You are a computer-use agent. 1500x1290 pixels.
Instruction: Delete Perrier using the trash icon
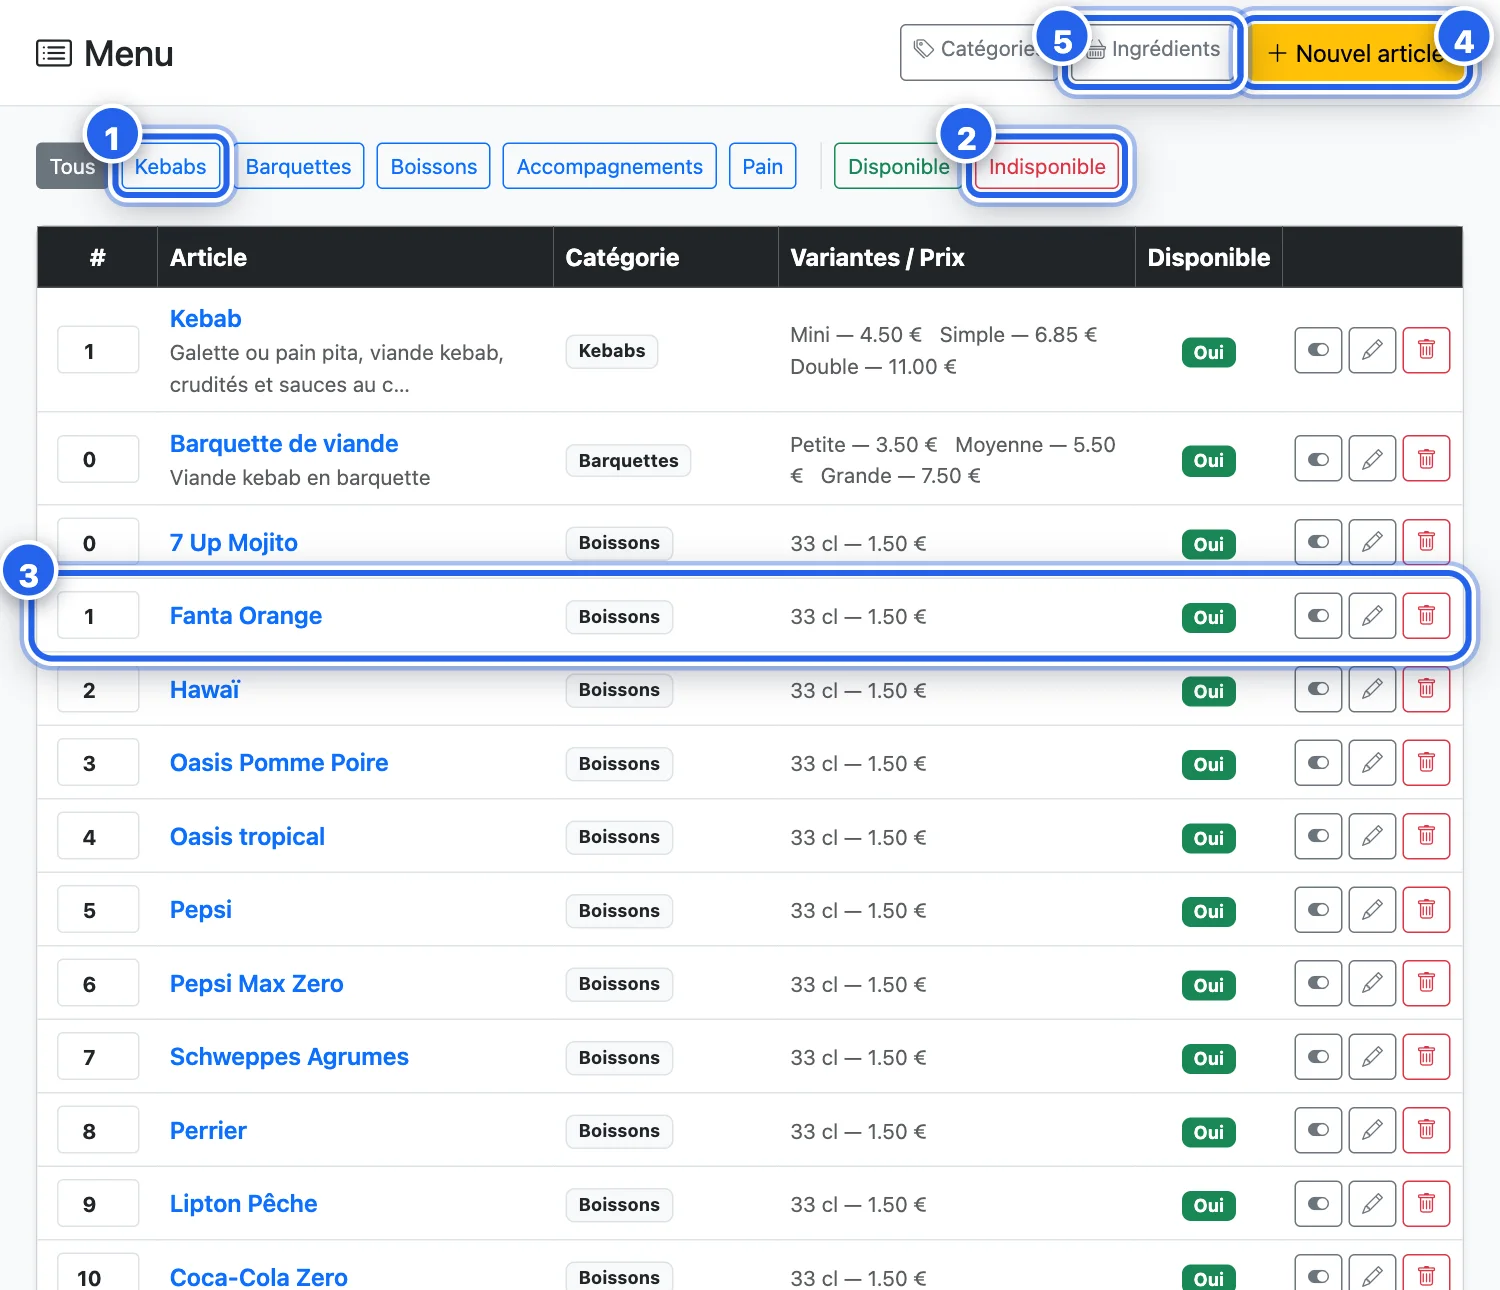[x=1426, y=1130]
